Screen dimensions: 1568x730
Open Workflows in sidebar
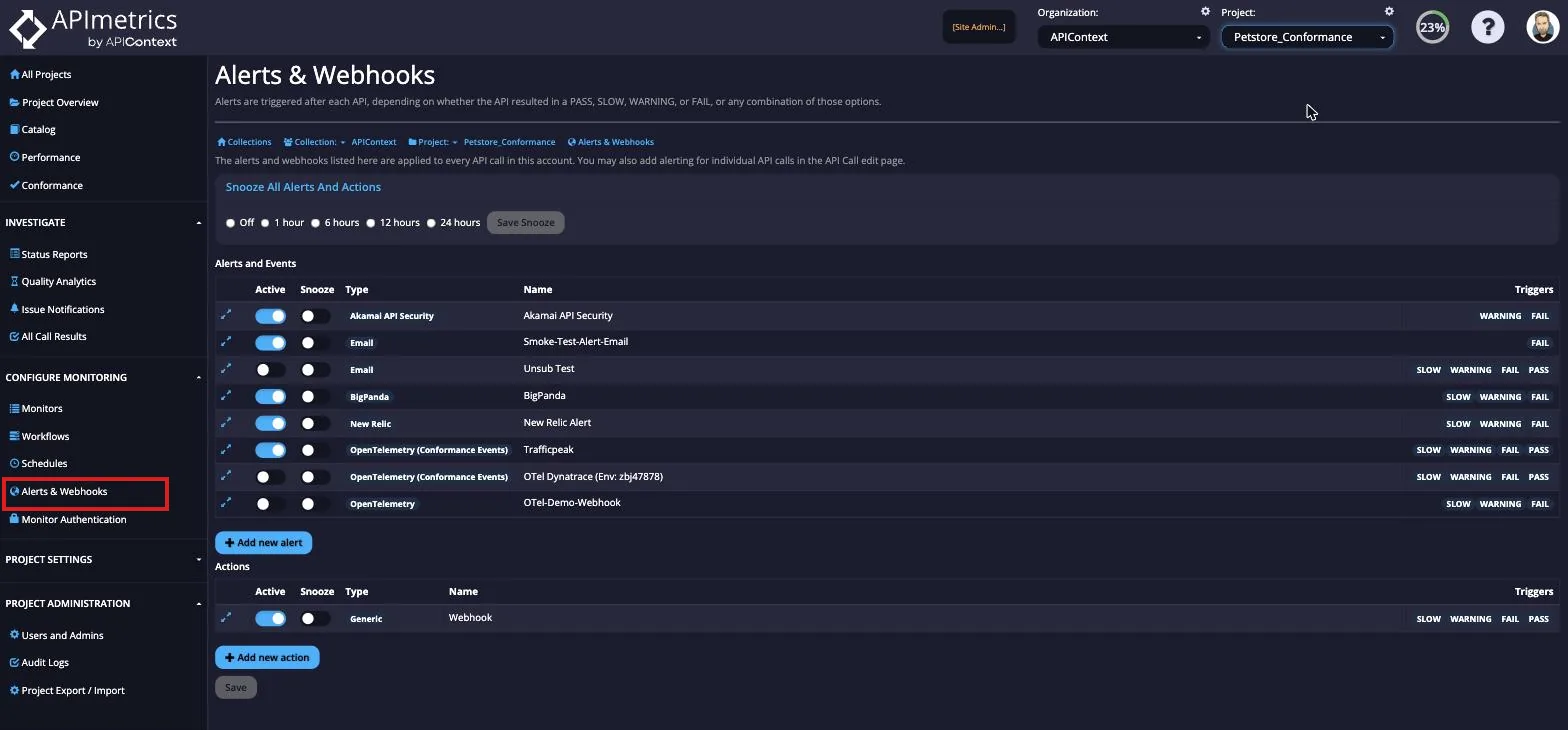39,436
